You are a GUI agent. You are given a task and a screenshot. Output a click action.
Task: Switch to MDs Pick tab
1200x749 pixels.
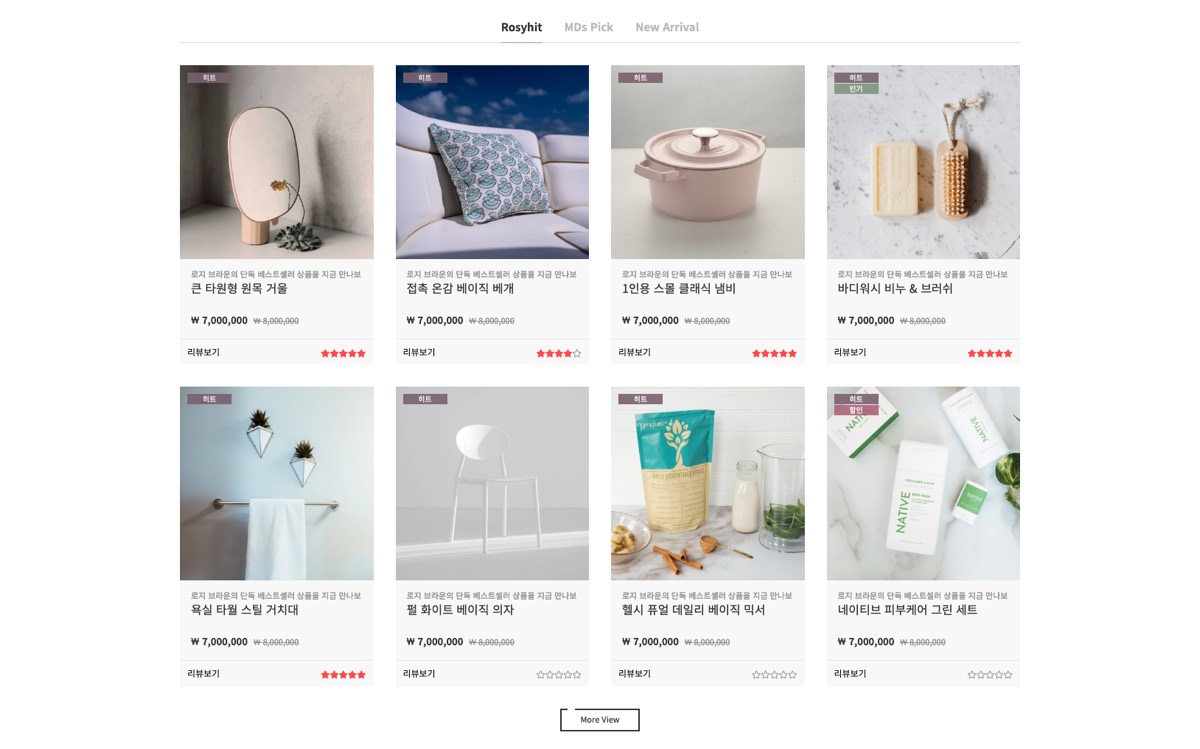(588, 27)
